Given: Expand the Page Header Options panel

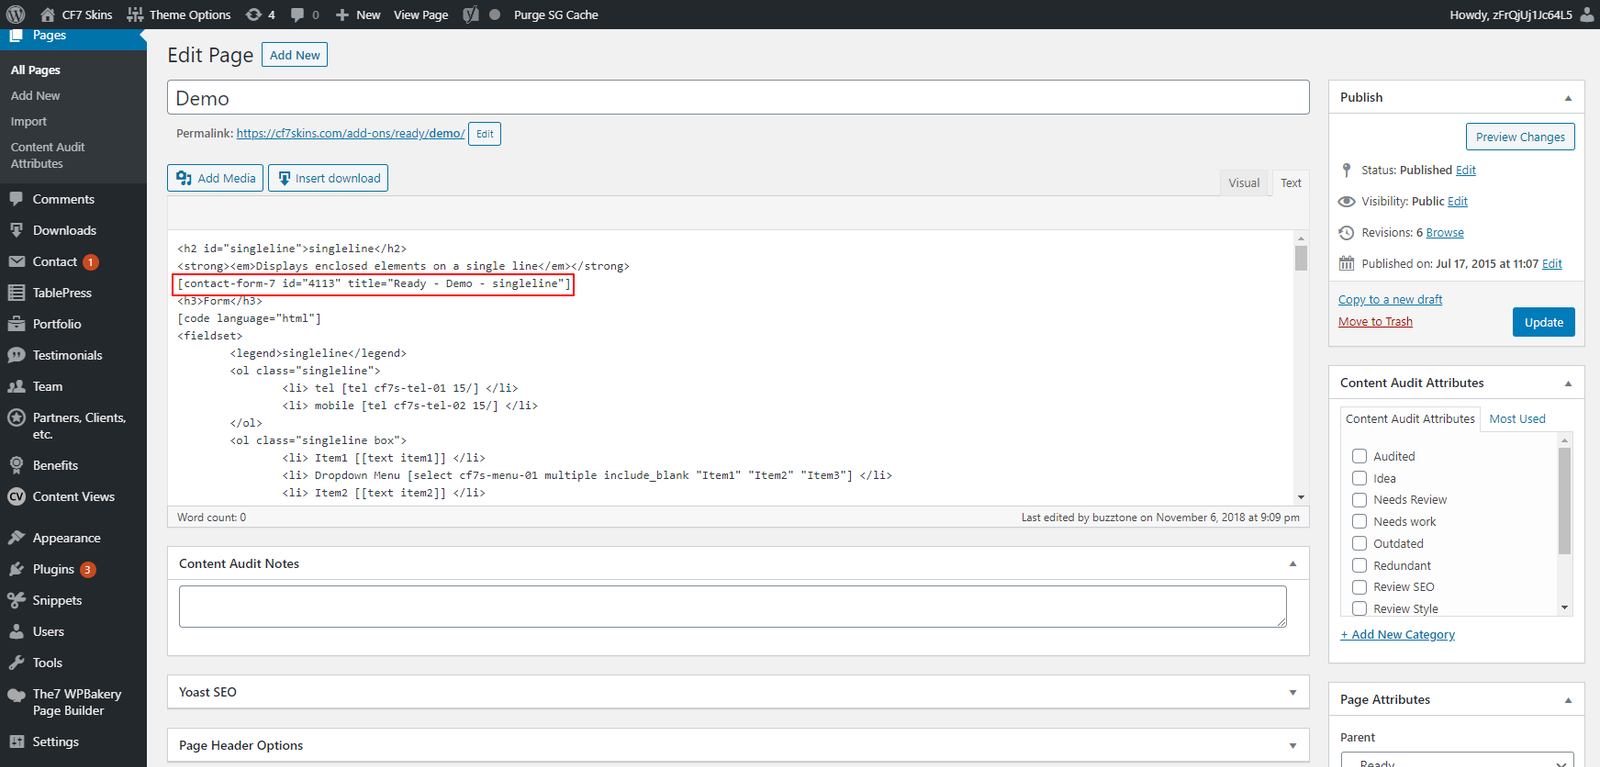Looking at the screenshot, I should click(1292, 745).
